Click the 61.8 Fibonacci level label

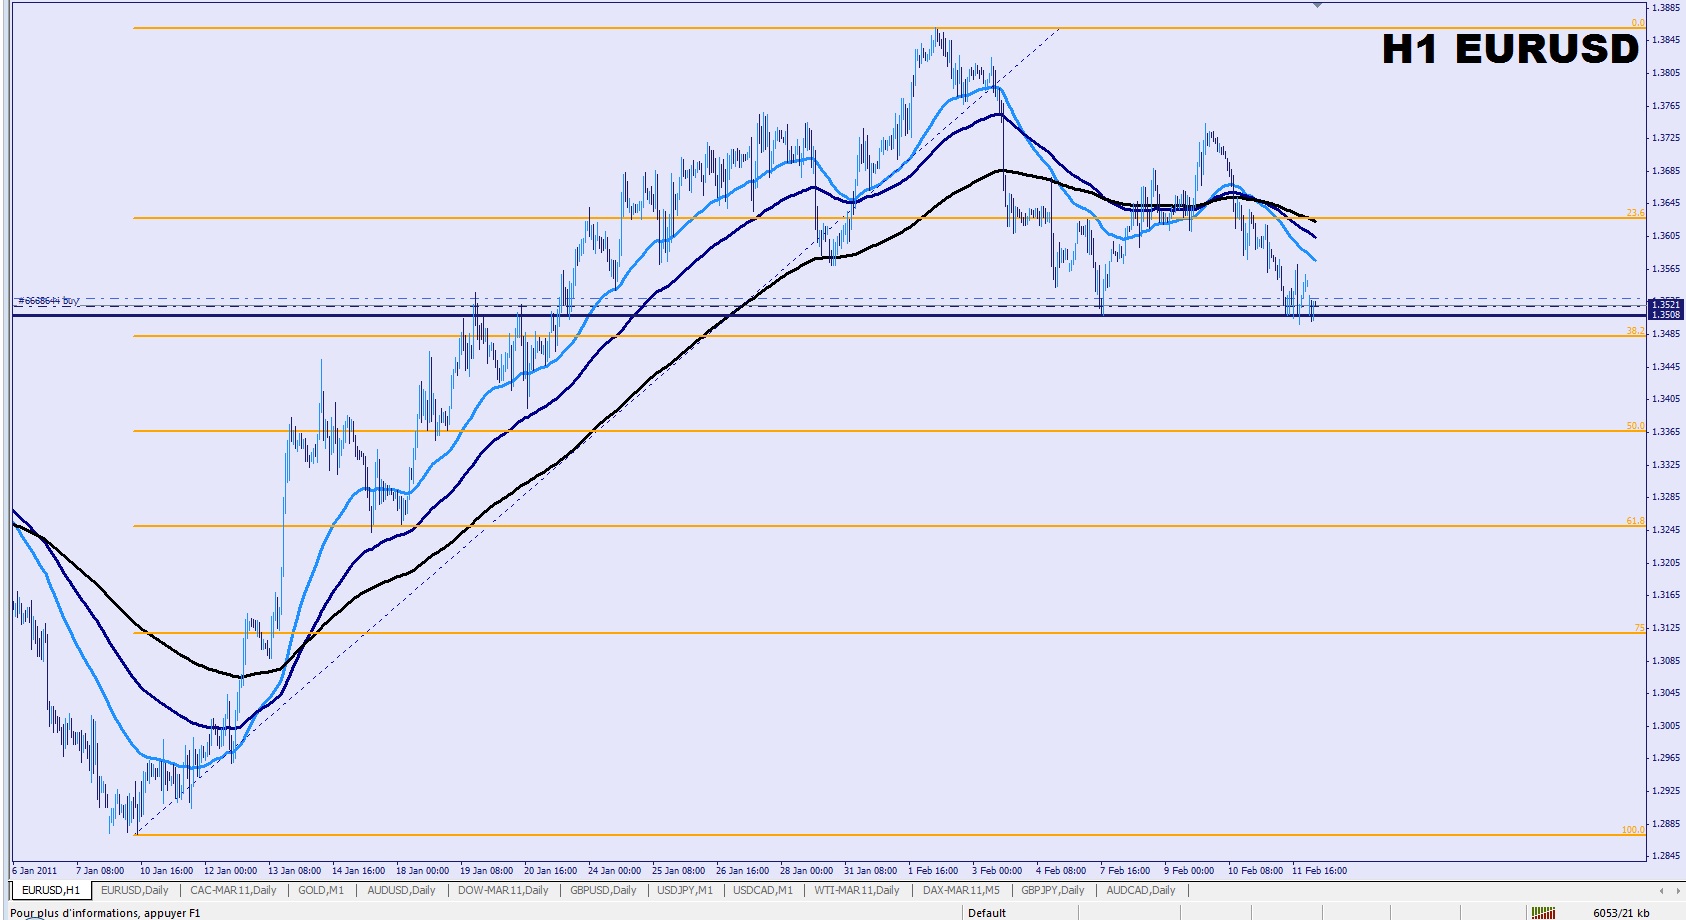coord(1634,521)
